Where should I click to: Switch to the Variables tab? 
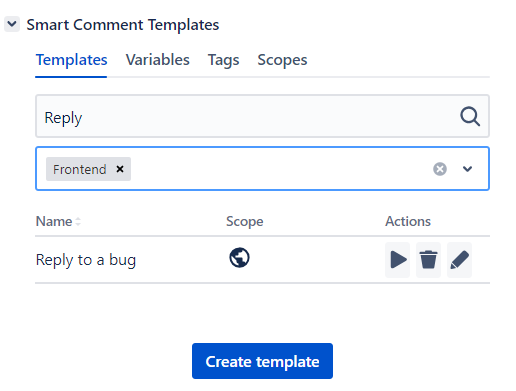(x=158, y=60)
